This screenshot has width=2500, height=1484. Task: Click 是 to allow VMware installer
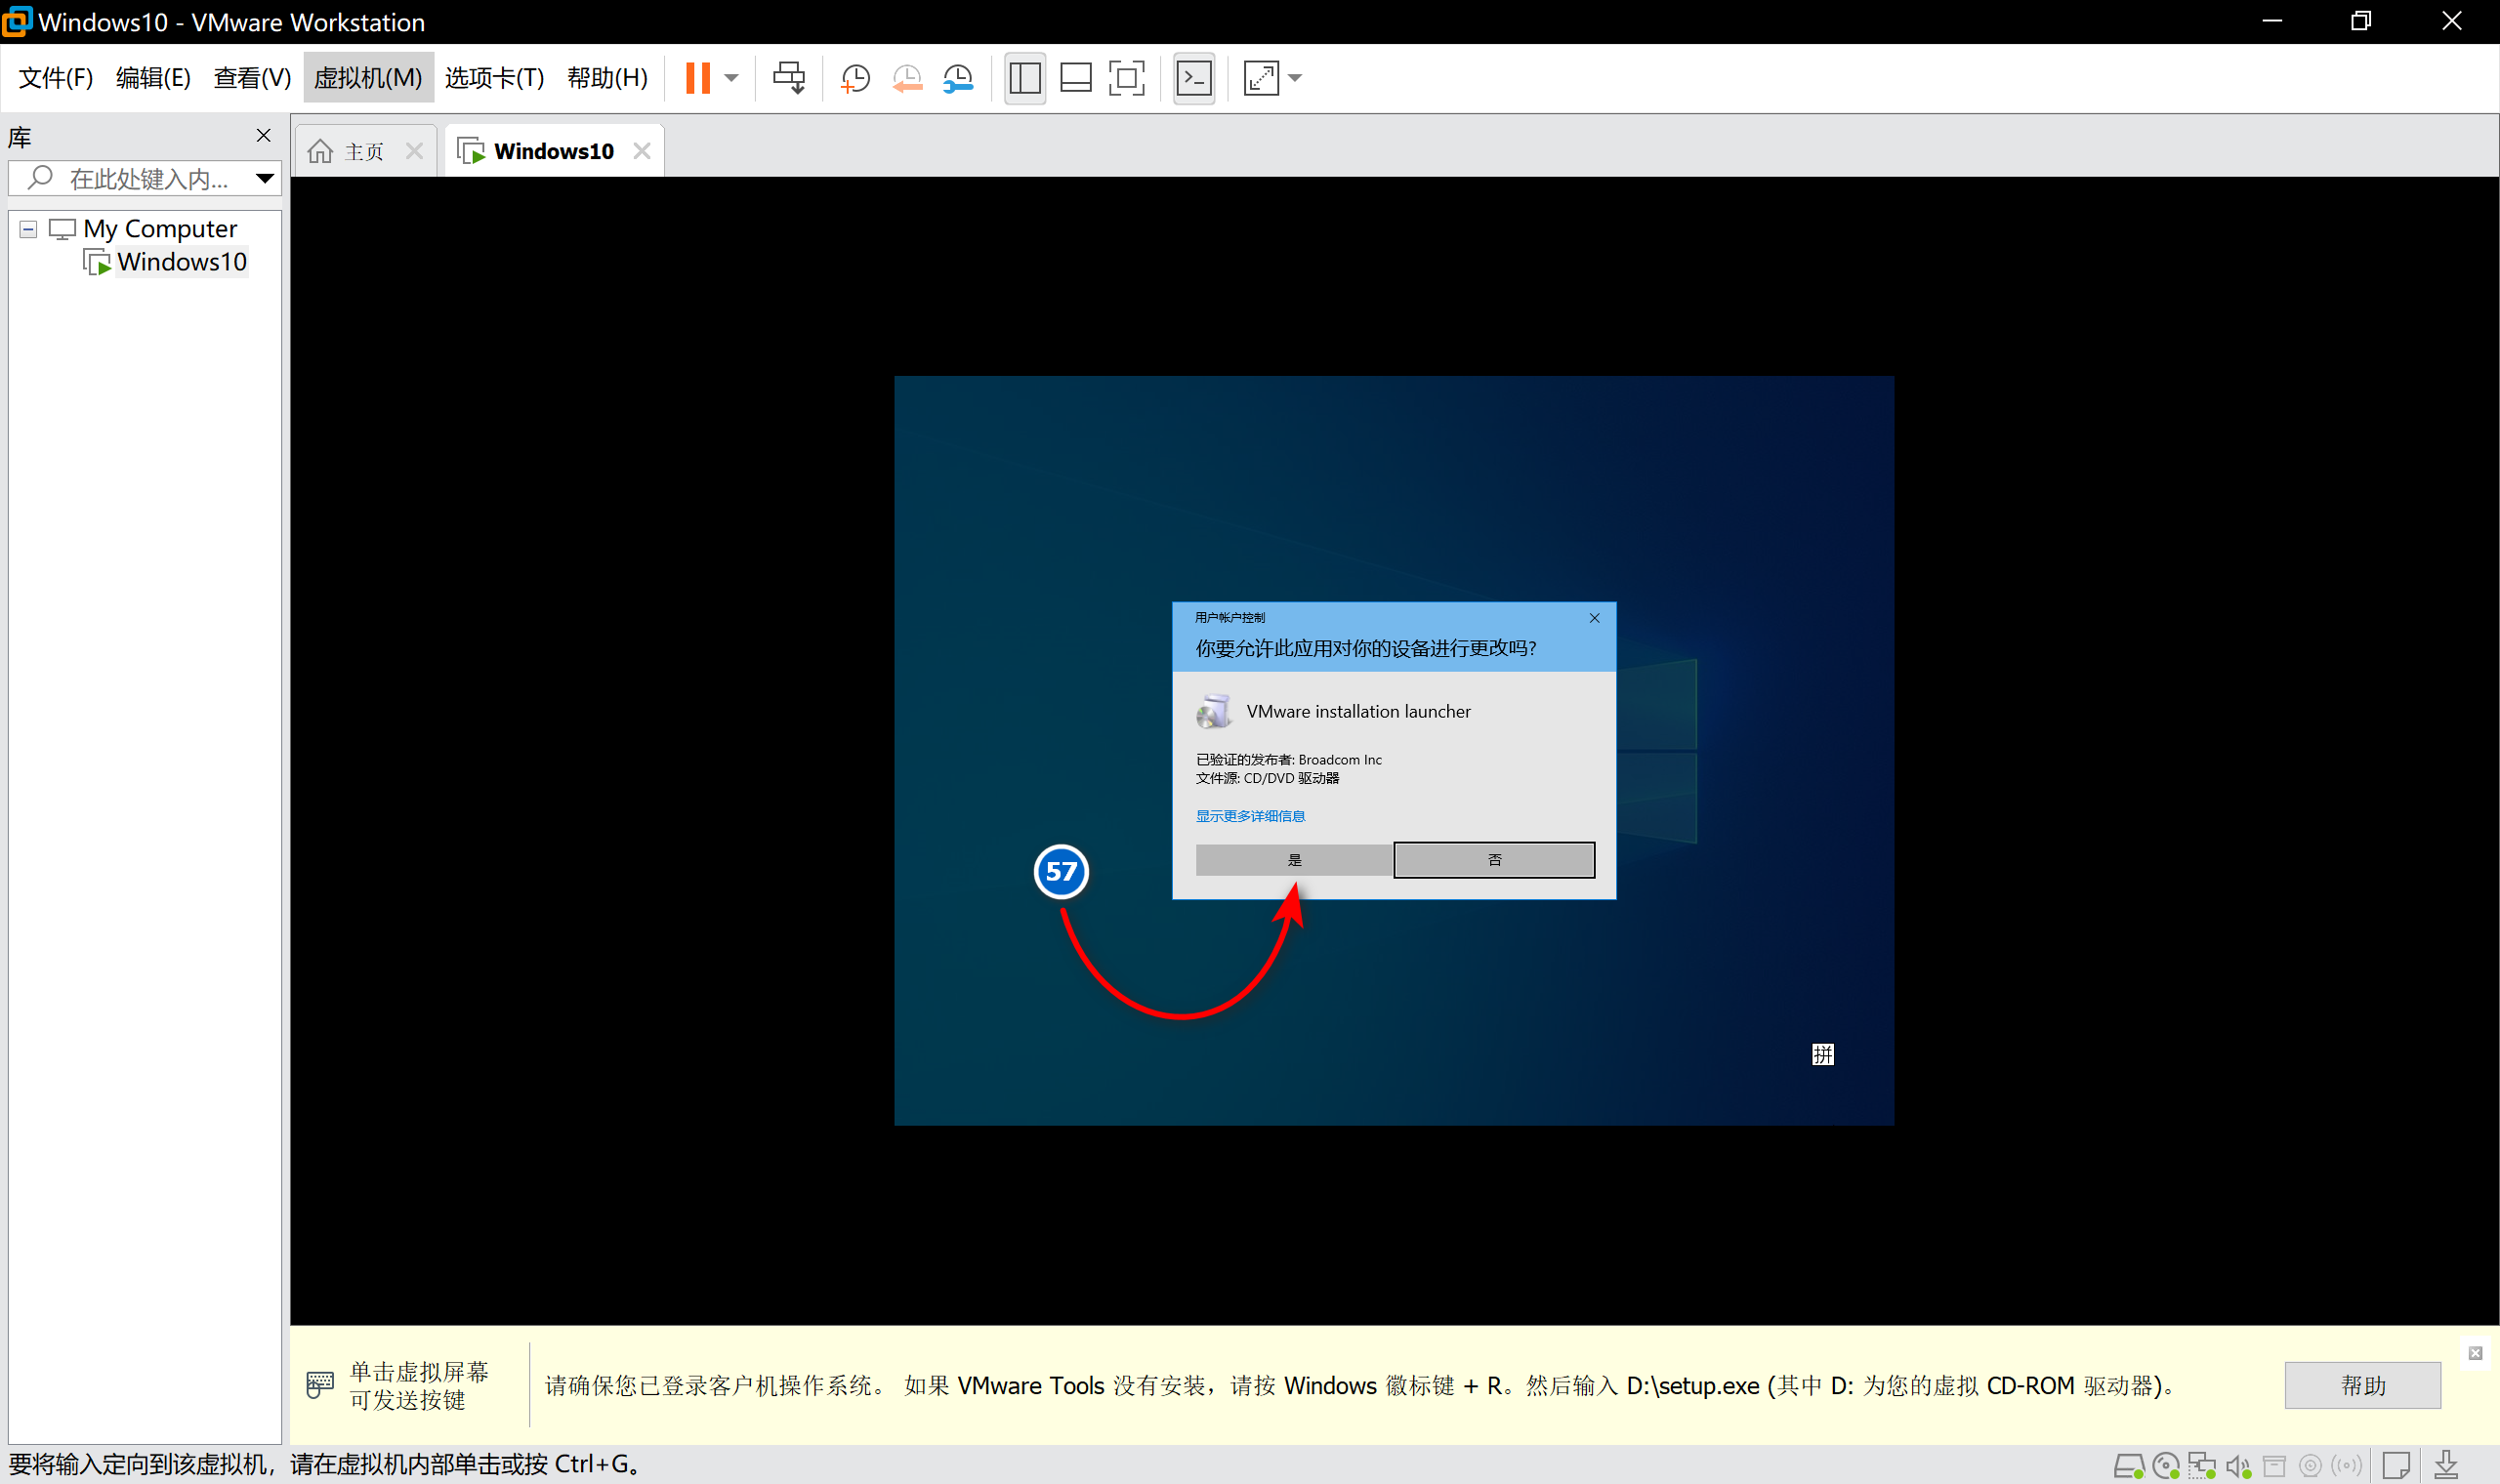1293,860
